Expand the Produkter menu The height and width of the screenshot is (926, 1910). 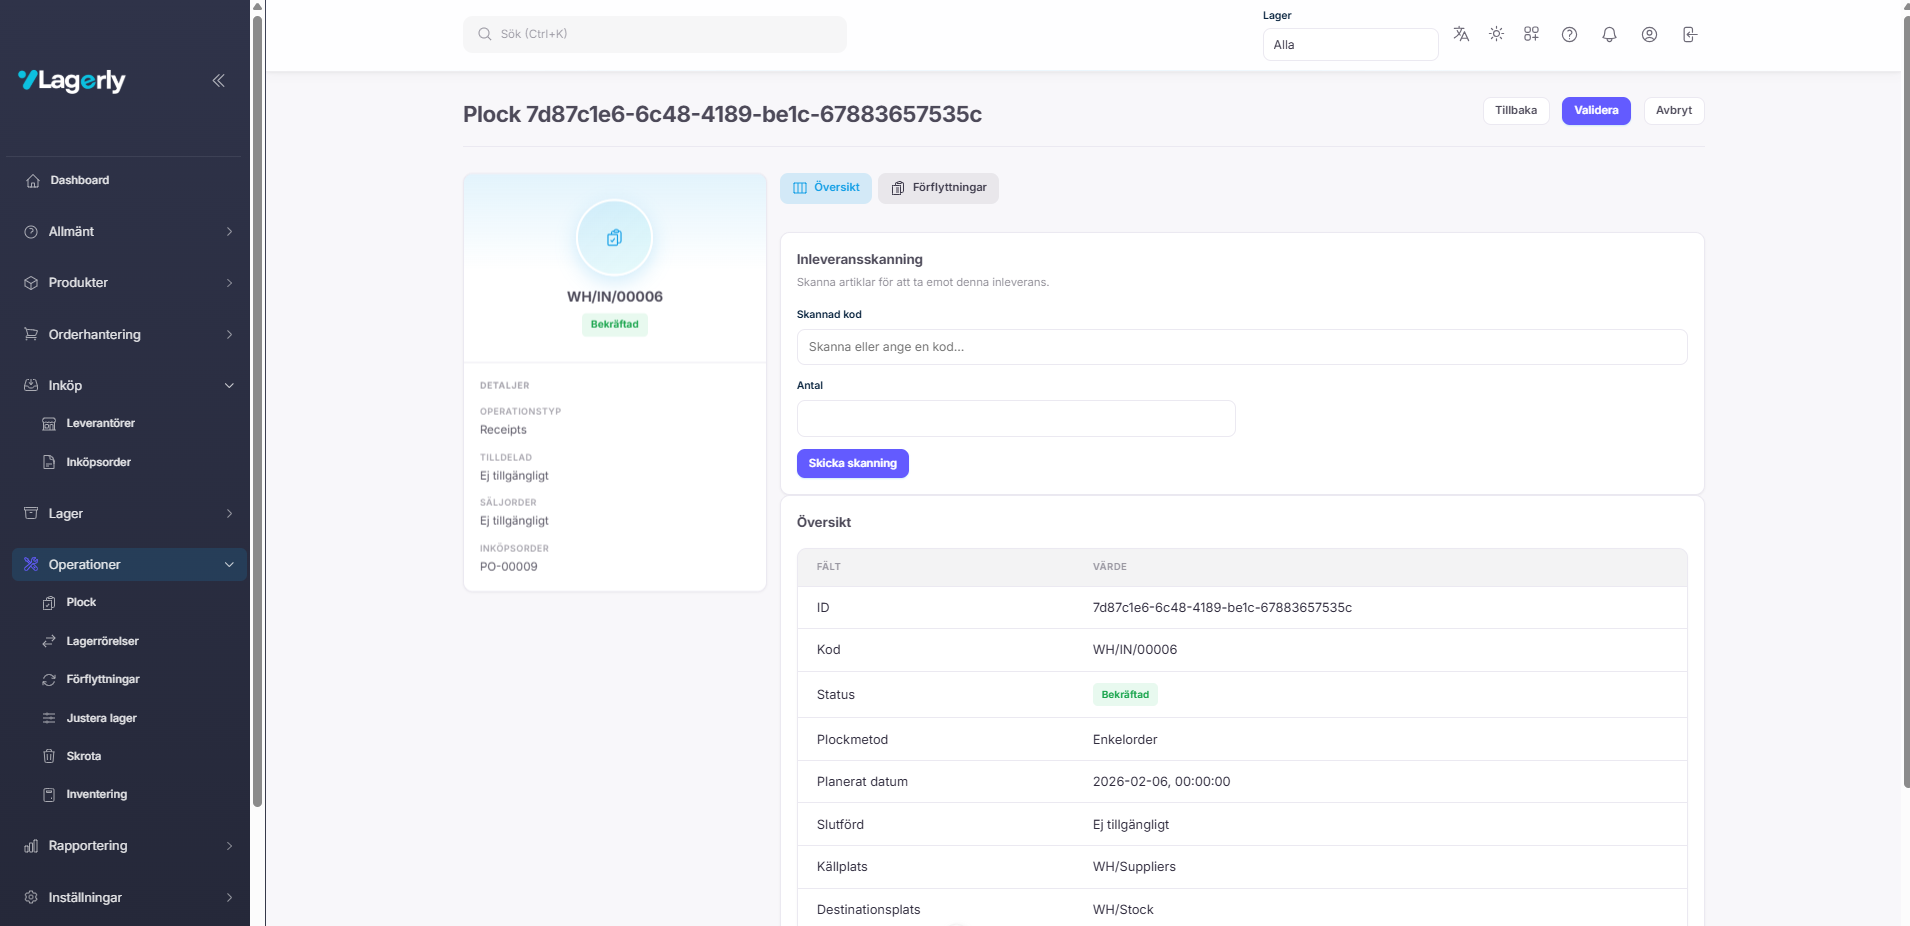(x=128, y=283)
